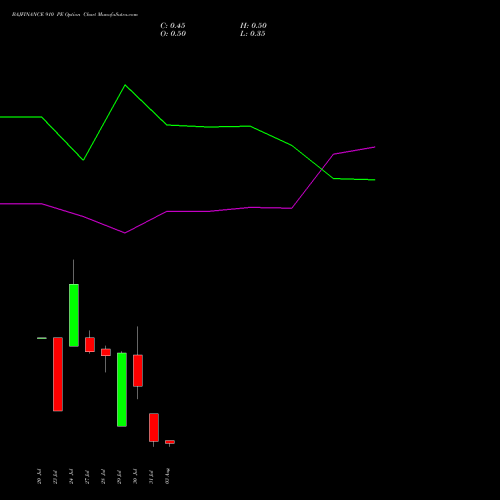Click the large red candle left of the tallest green candle
Viewport: 500px width, 500px height.
(58, 374)
